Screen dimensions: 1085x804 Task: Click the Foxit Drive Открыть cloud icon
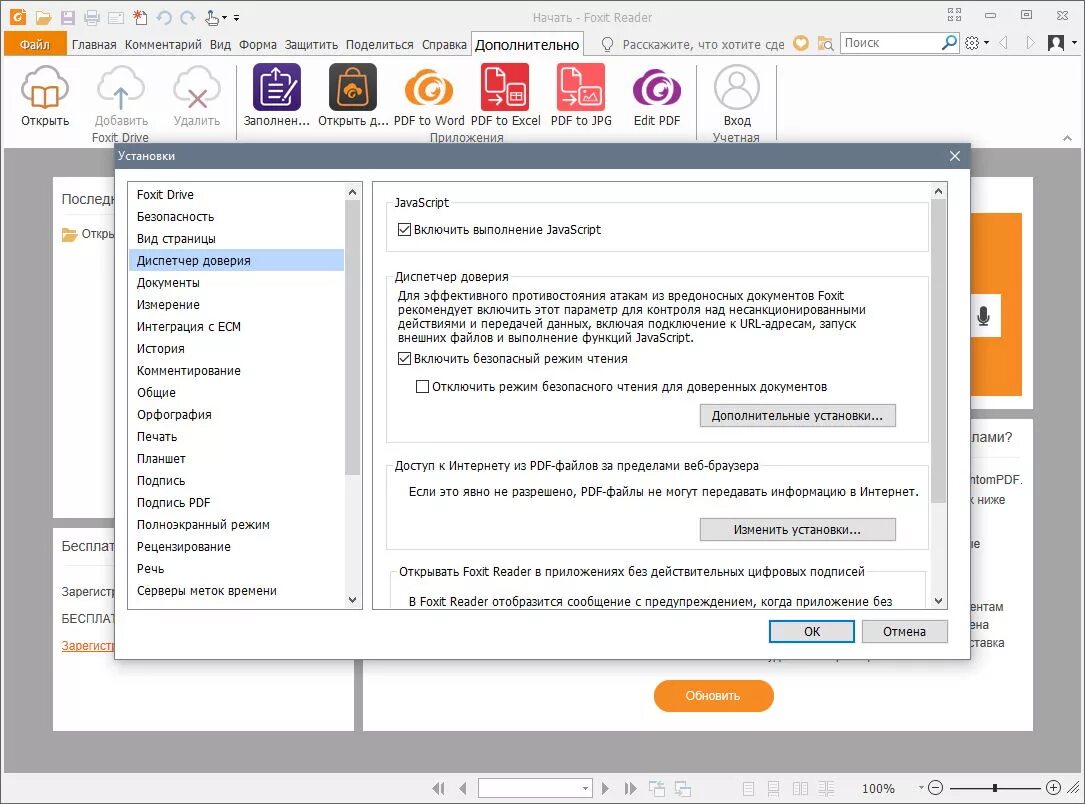[x=45, y=89]
